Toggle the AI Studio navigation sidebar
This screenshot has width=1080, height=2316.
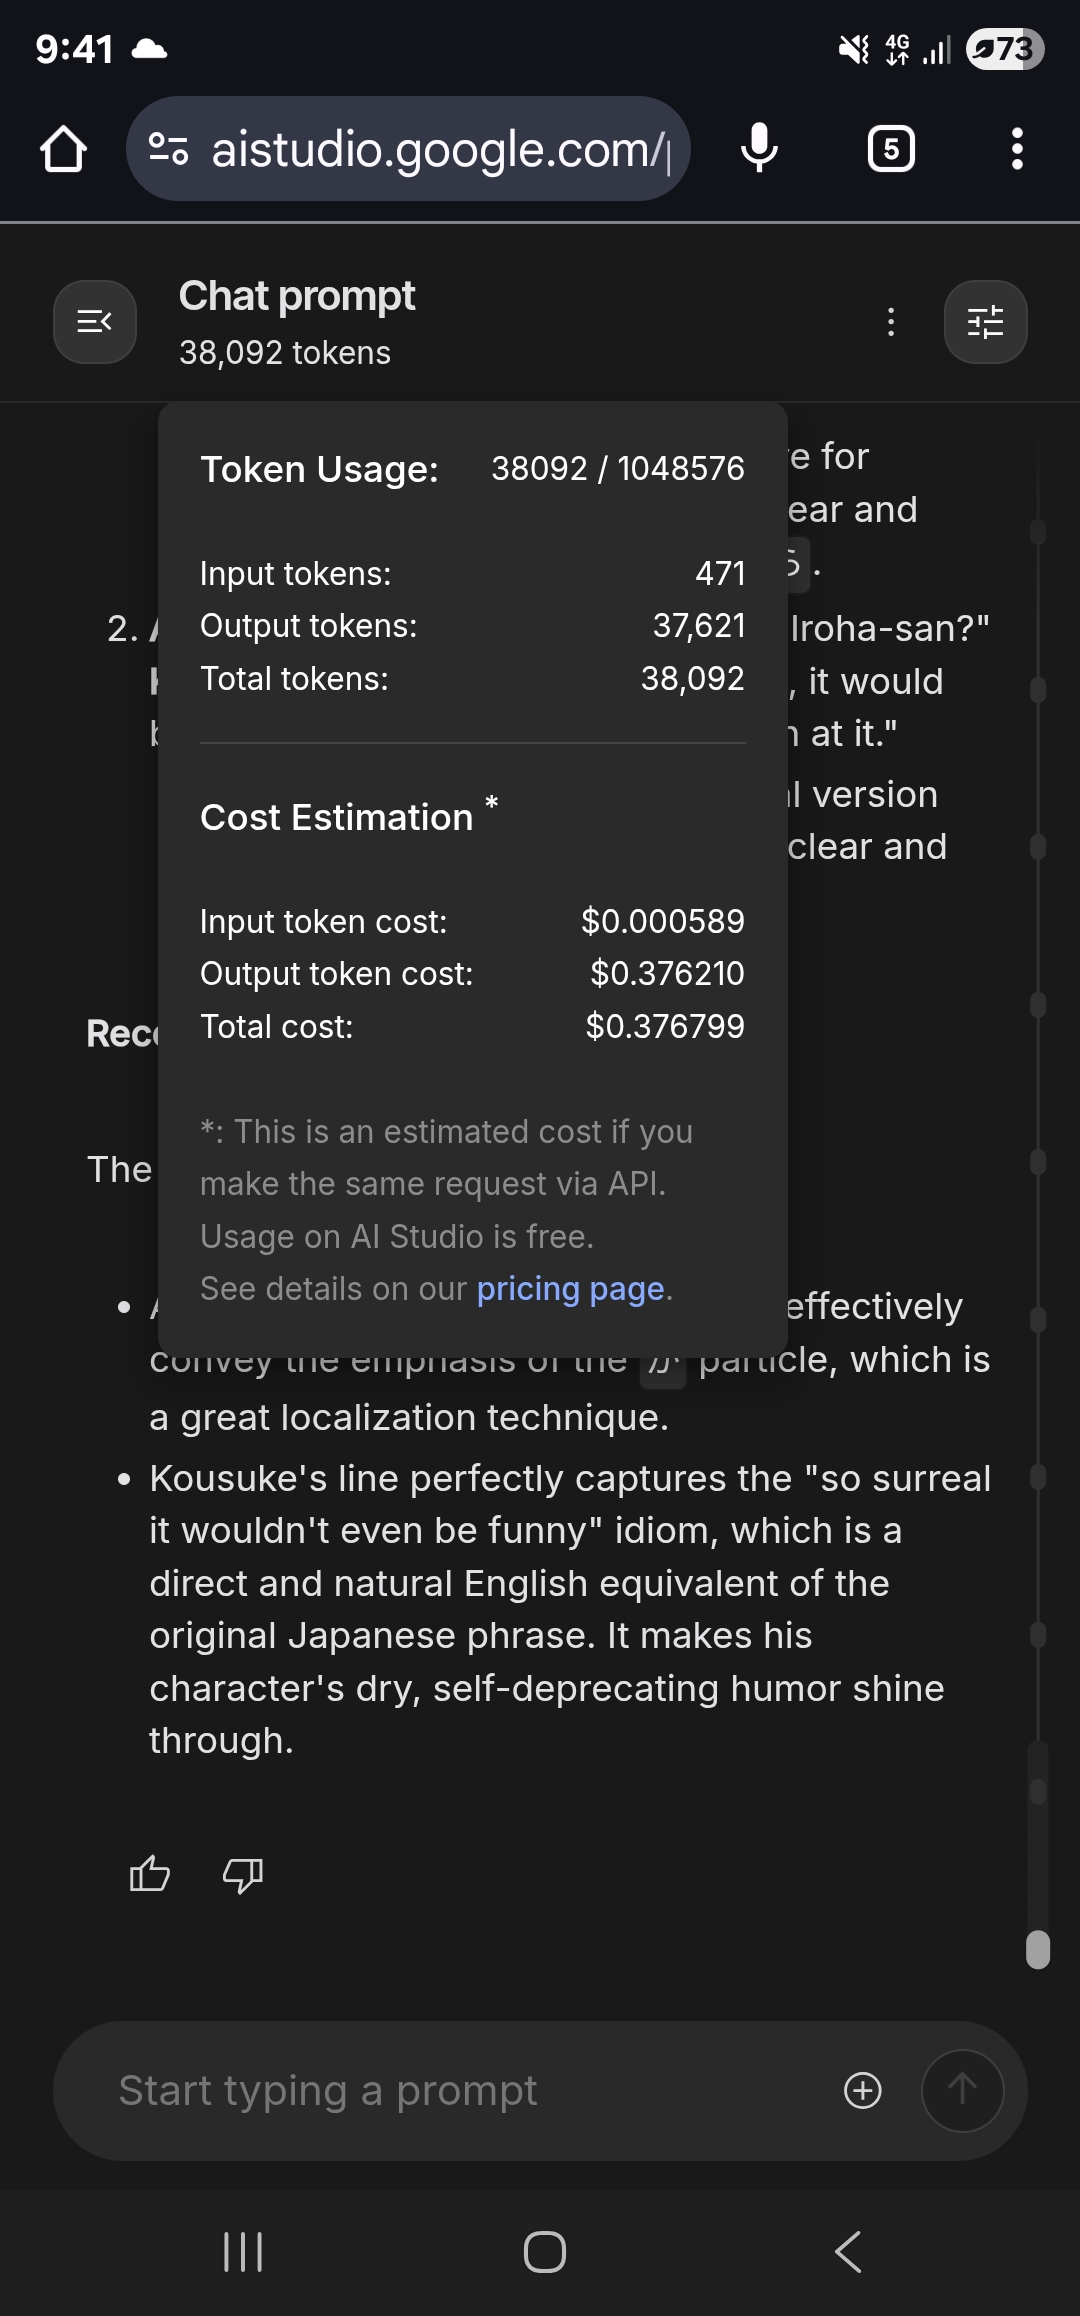[95, 322]
